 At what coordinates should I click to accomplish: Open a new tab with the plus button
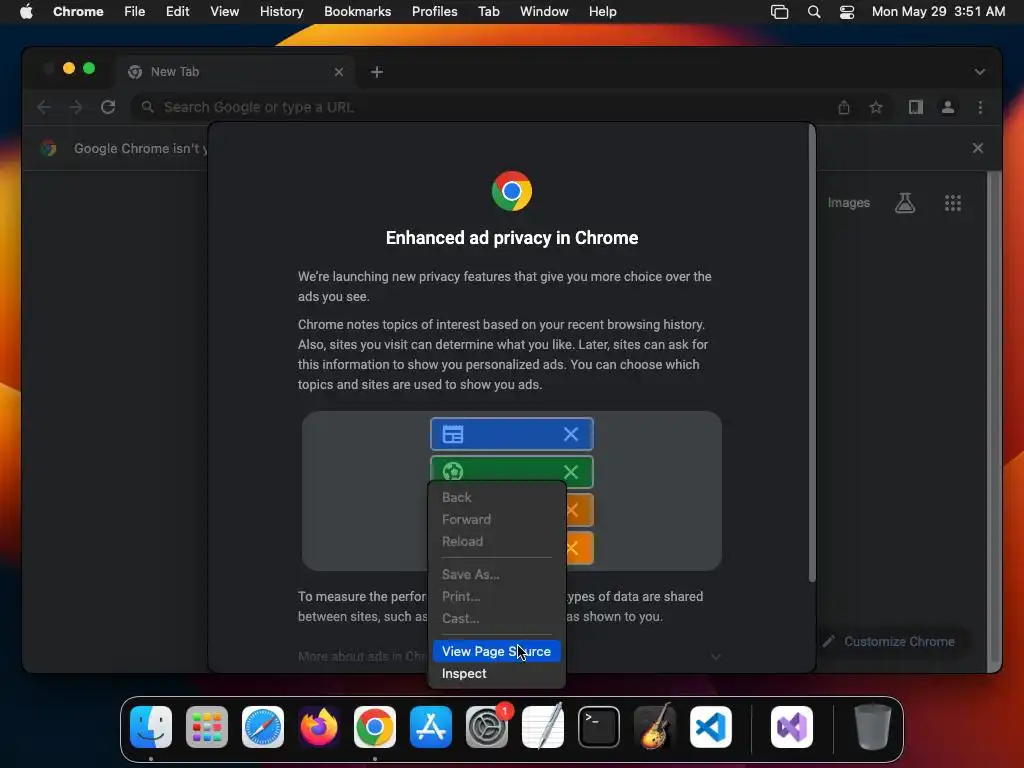pos(377,72)
